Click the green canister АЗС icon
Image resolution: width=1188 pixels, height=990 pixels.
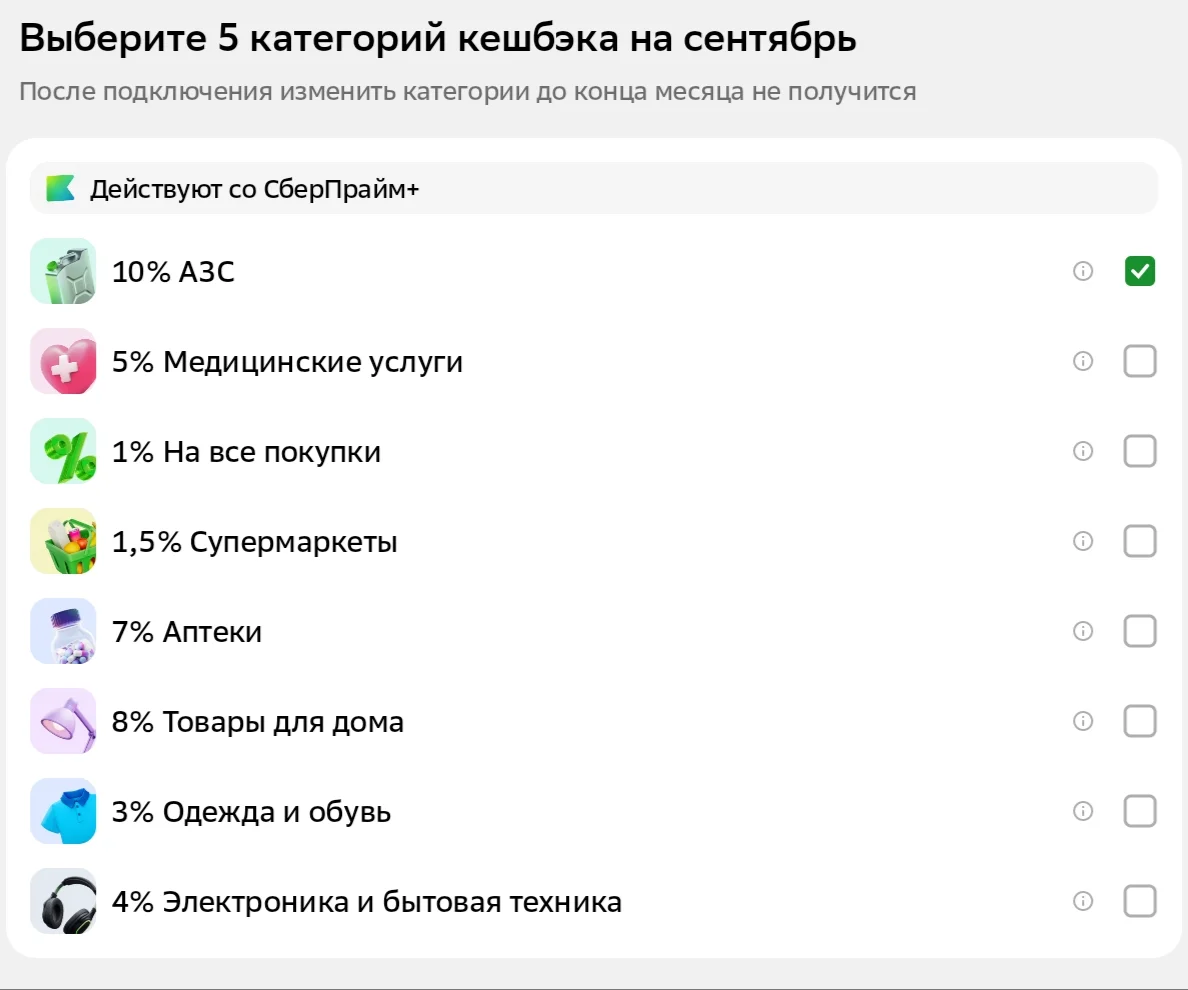64,271
